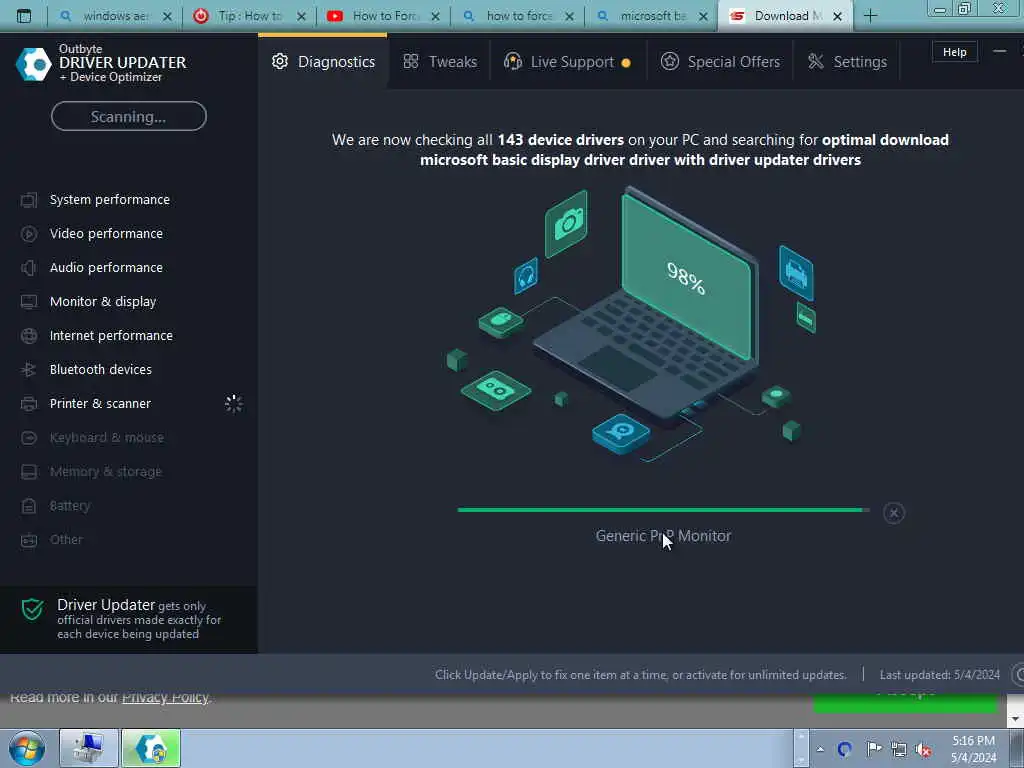The width and height of the screenshot is (1024, 768).
Task: Click the taskbar clock showing 5:16 PM
Action: 973,749
